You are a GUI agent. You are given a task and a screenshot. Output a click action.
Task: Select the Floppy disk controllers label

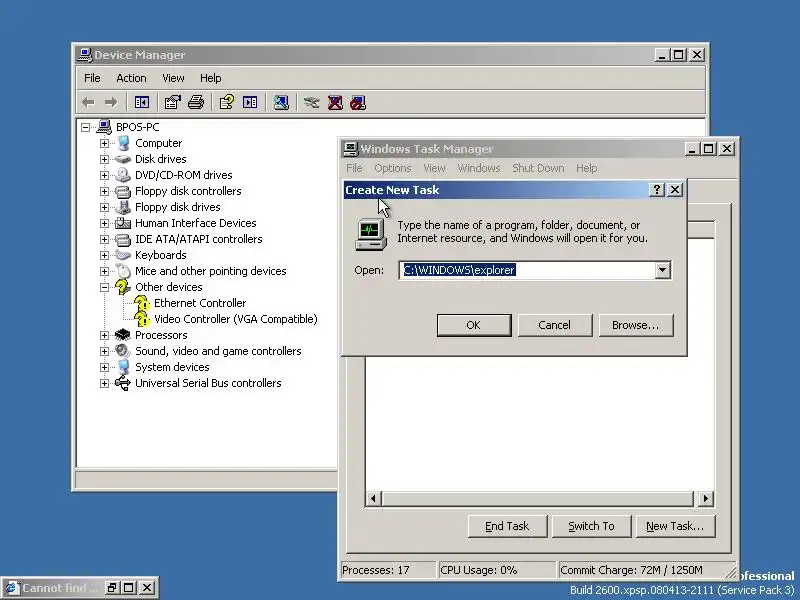point(188,191)
